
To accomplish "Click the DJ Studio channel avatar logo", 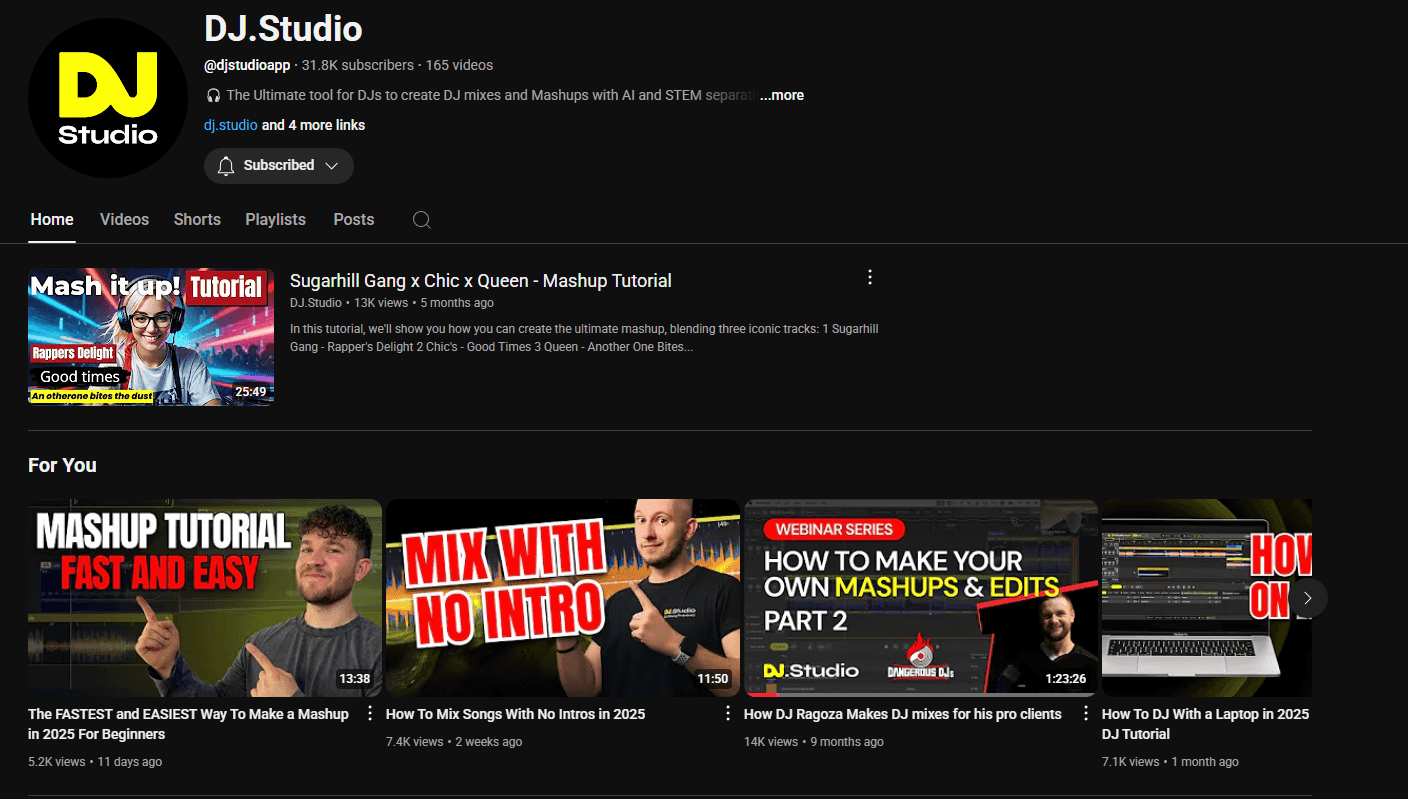I will point(108,98).
